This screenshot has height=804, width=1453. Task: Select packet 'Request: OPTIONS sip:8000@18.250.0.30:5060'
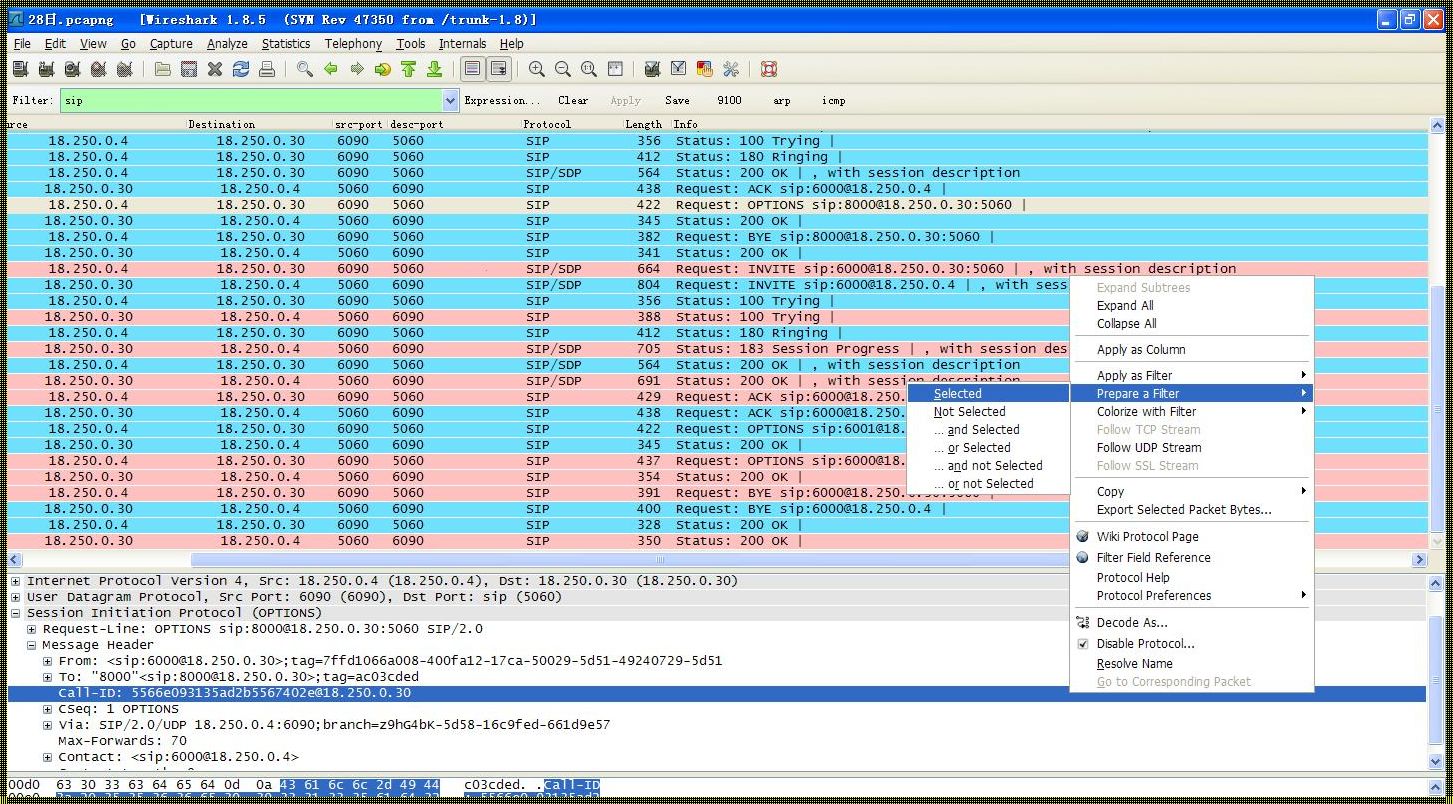717,205
